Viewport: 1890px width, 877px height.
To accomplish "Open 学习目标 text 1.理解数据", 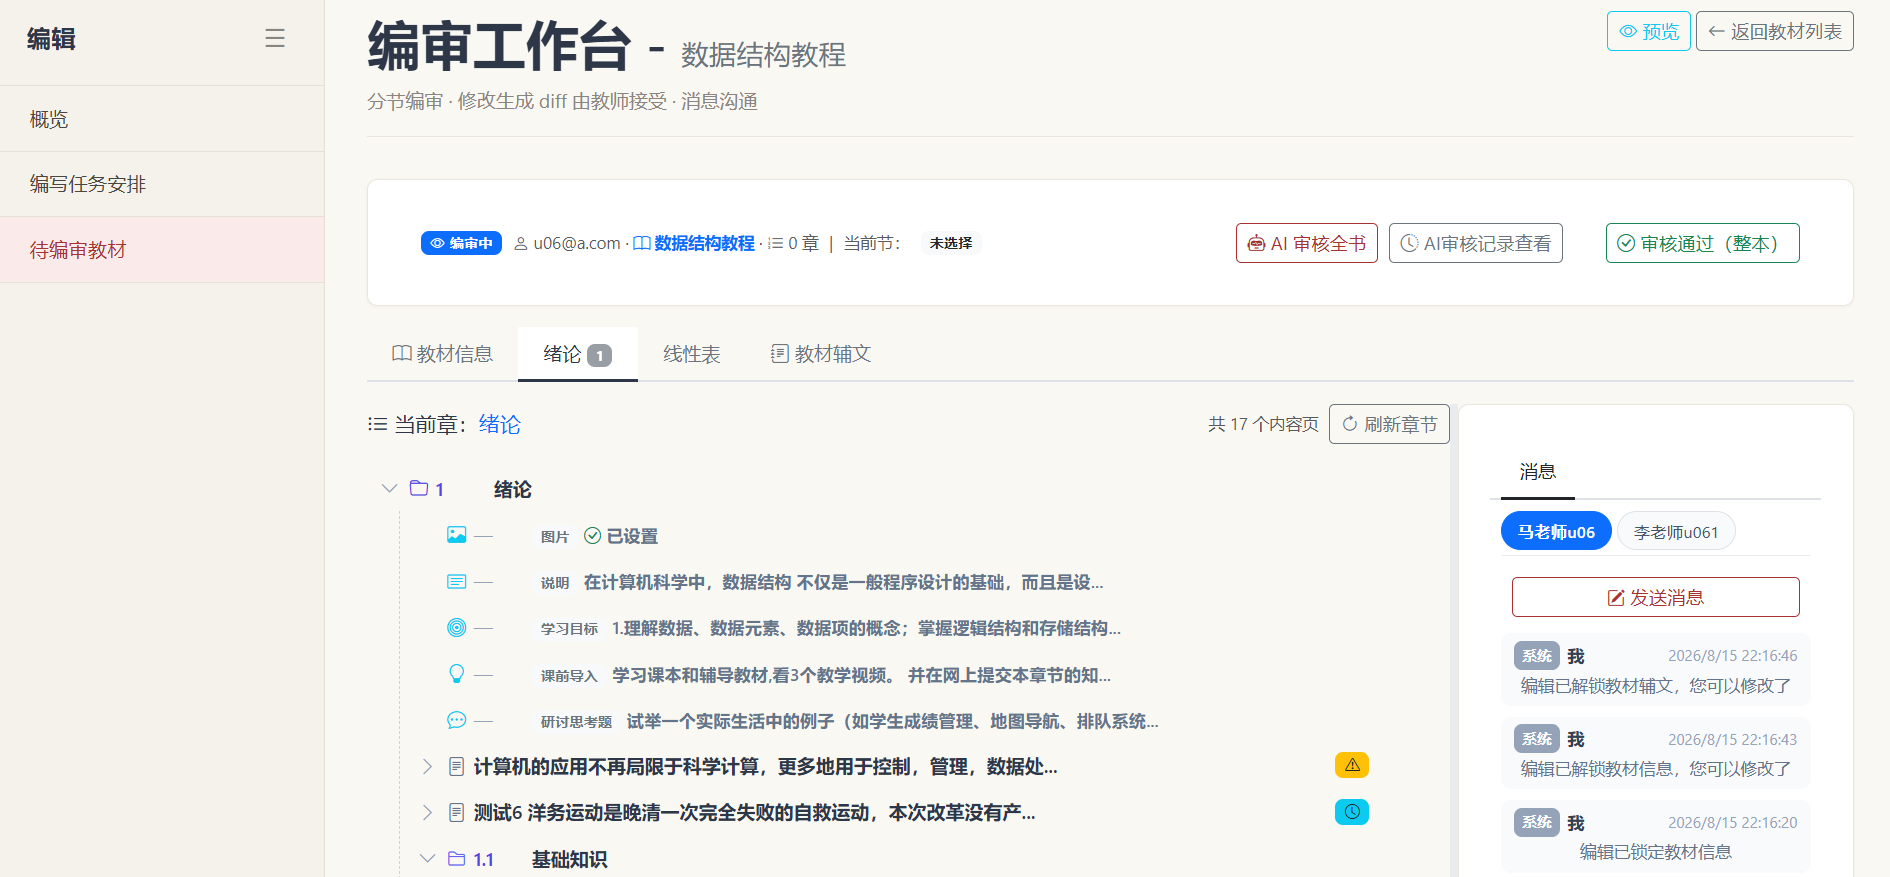I will click(x=866, y=628).
